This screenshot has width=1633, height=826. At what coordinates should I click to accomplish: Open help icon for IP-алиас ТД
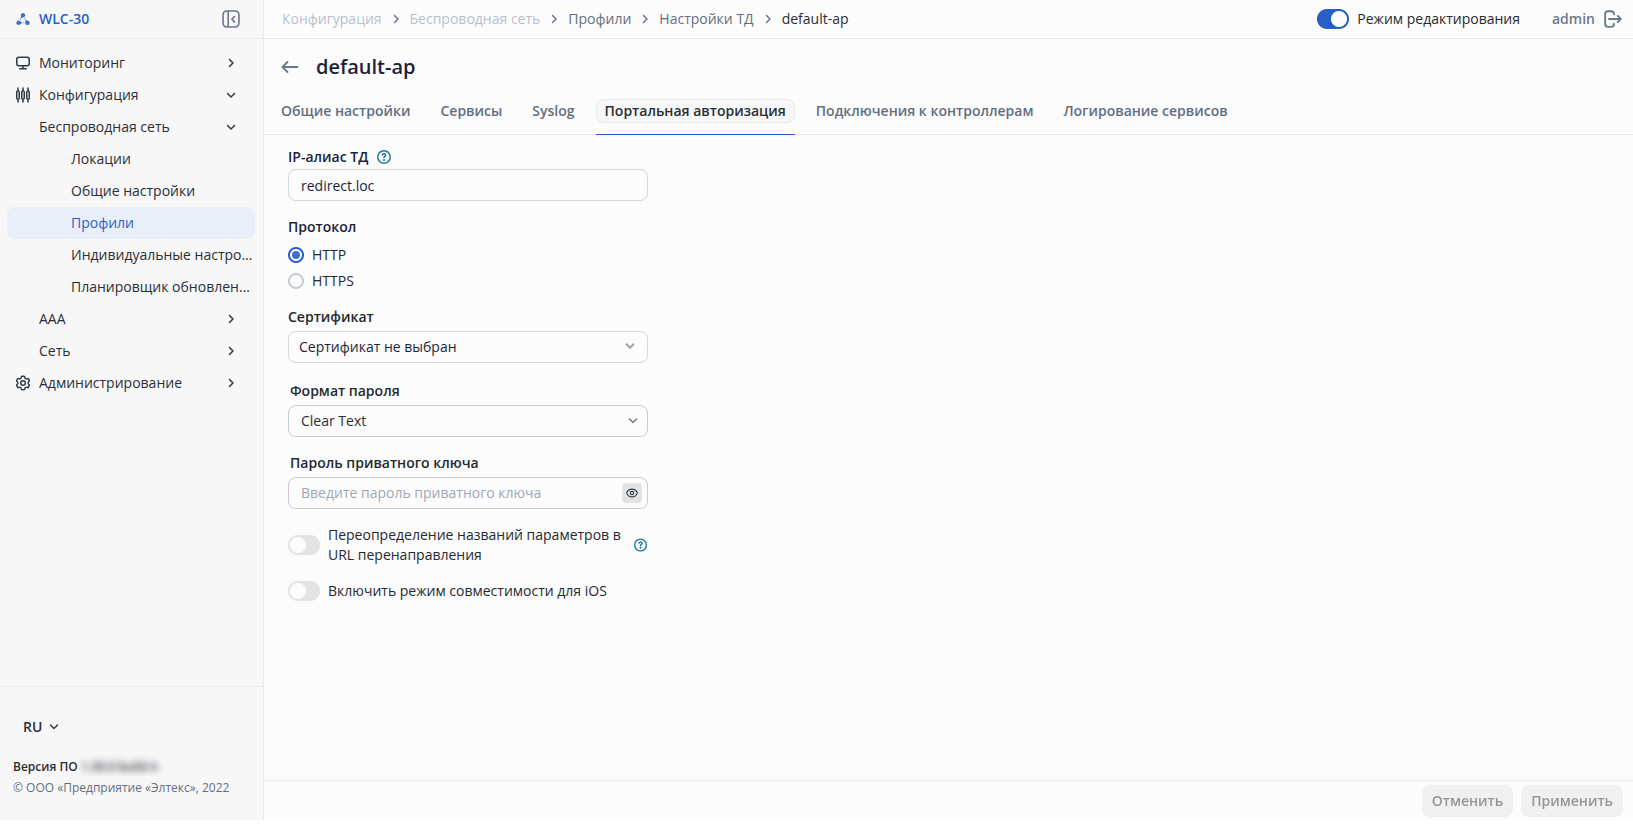pos(384,157)
